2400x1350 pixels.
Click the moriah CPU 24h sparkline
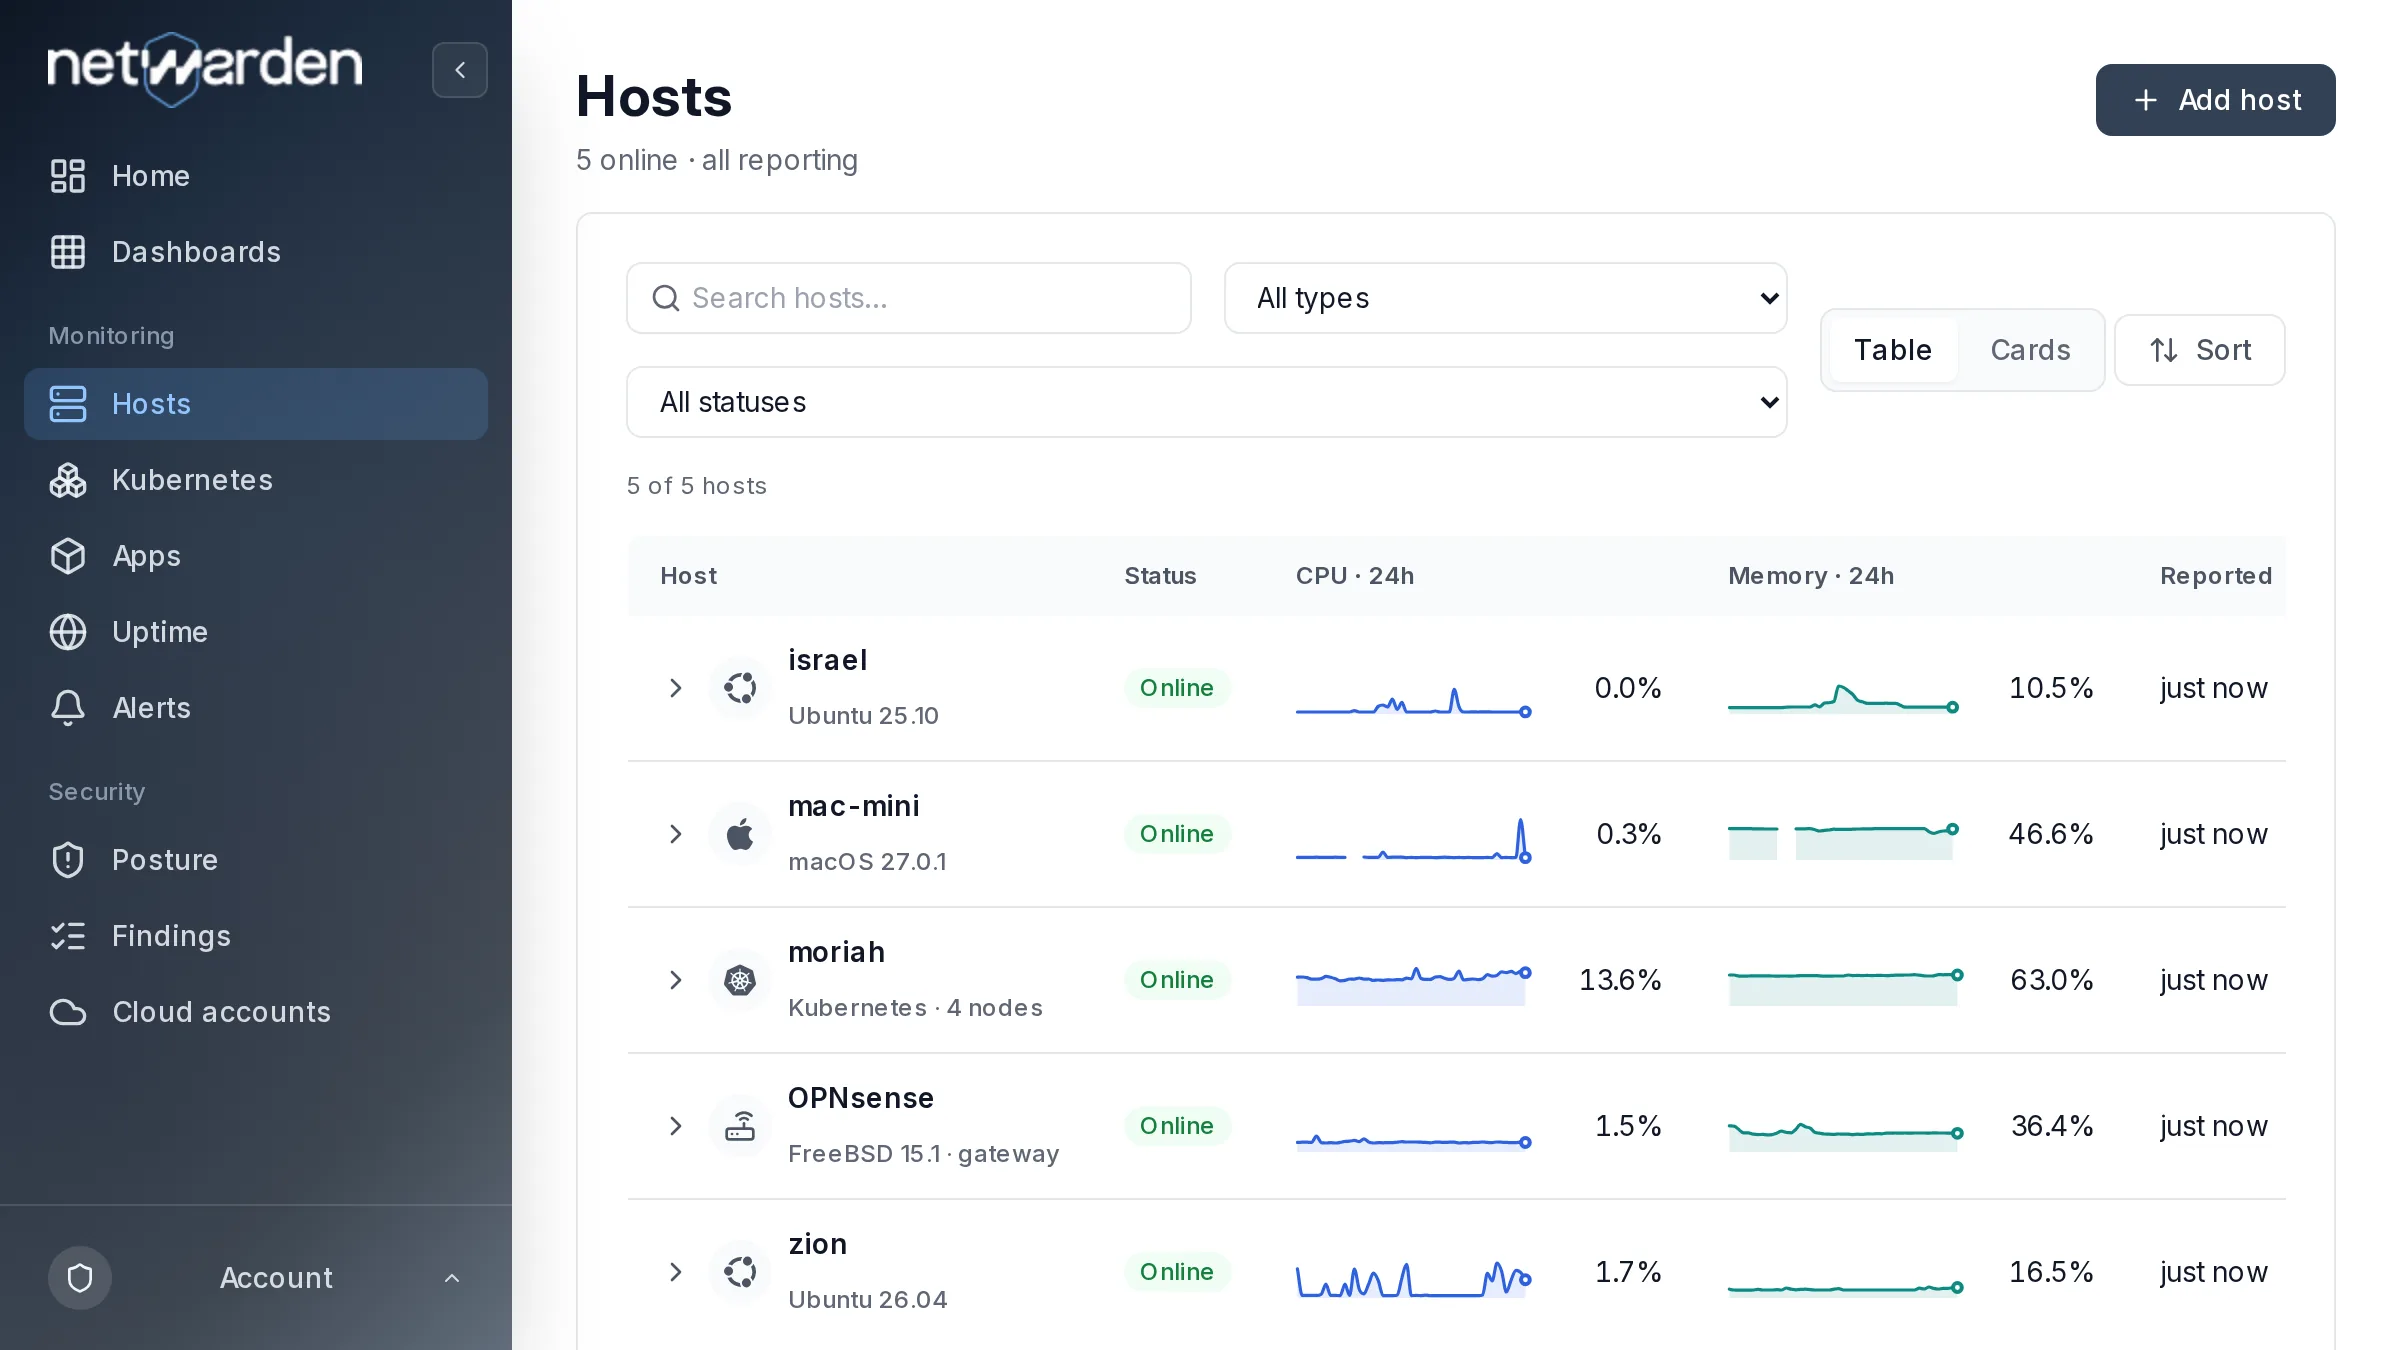pyautogui.click(x=1413, y=984)
